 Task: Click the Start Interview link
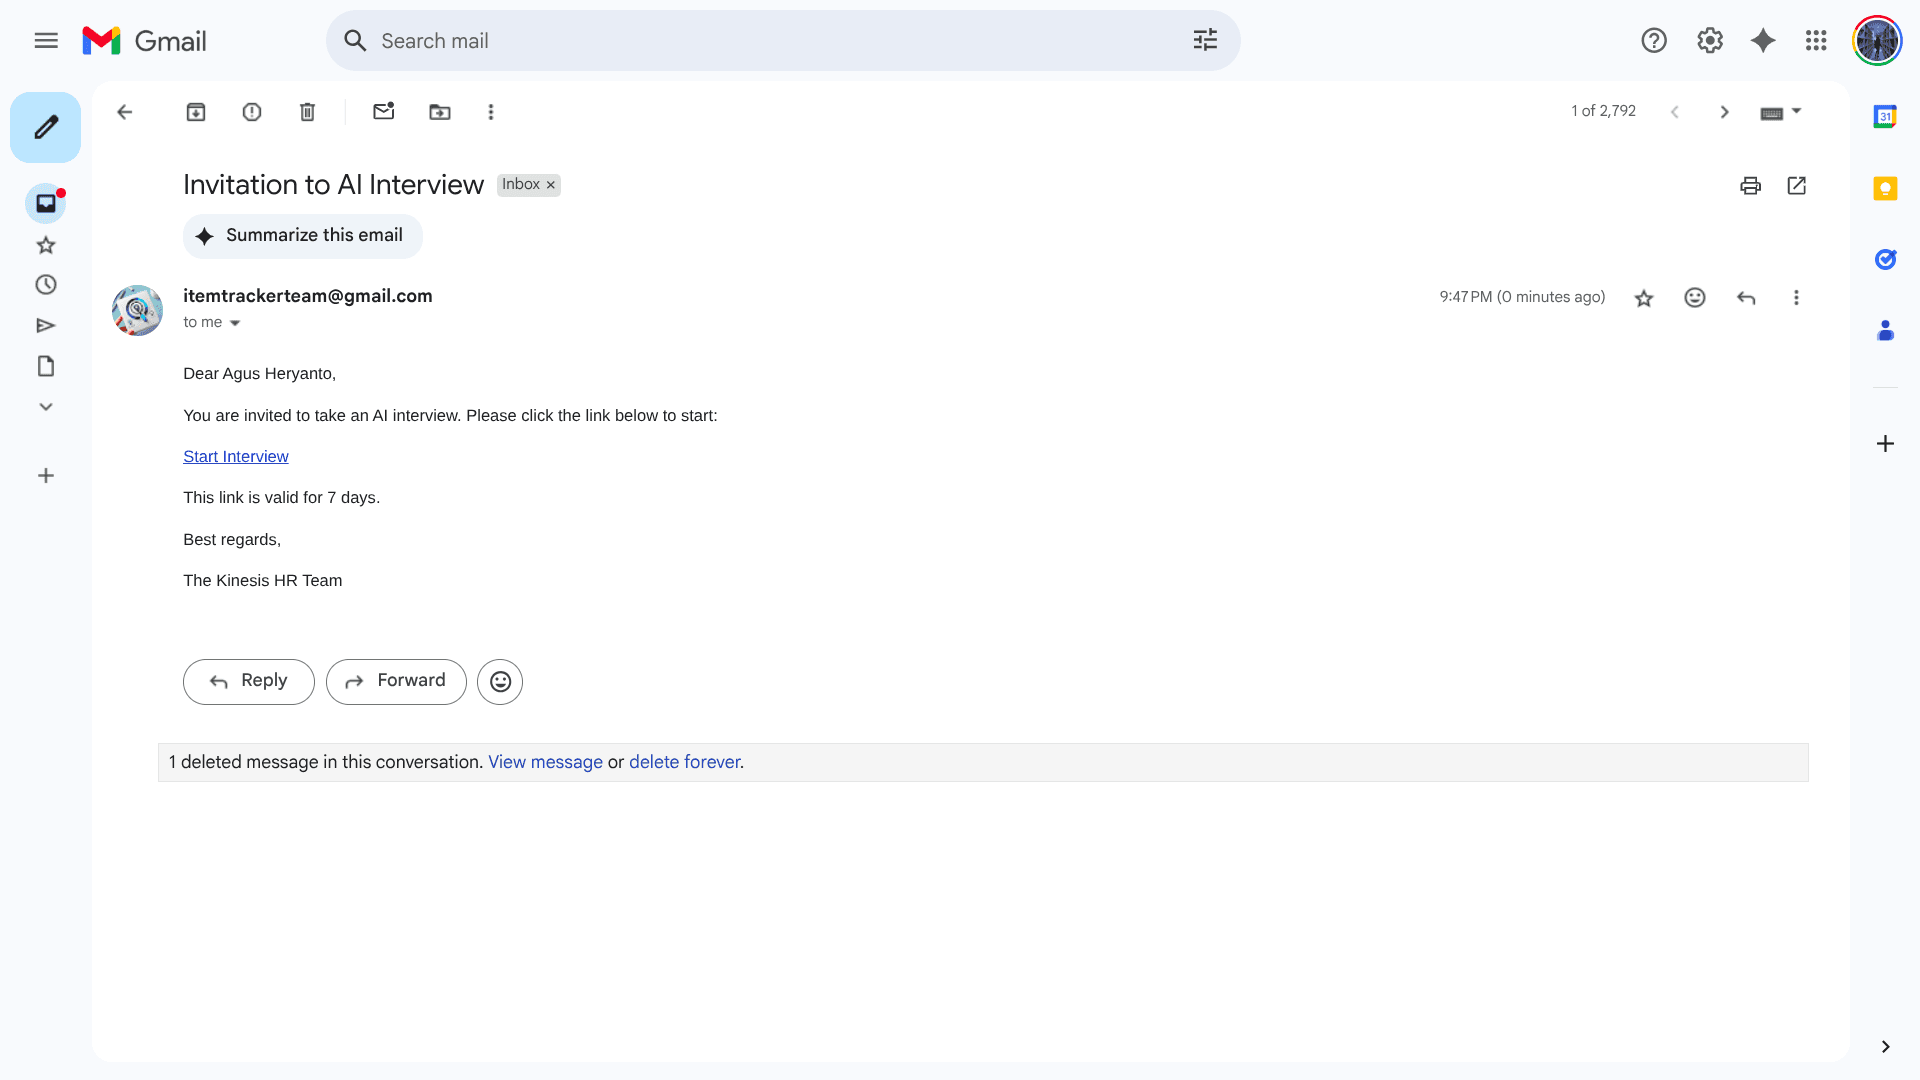[x=236, y=457]
